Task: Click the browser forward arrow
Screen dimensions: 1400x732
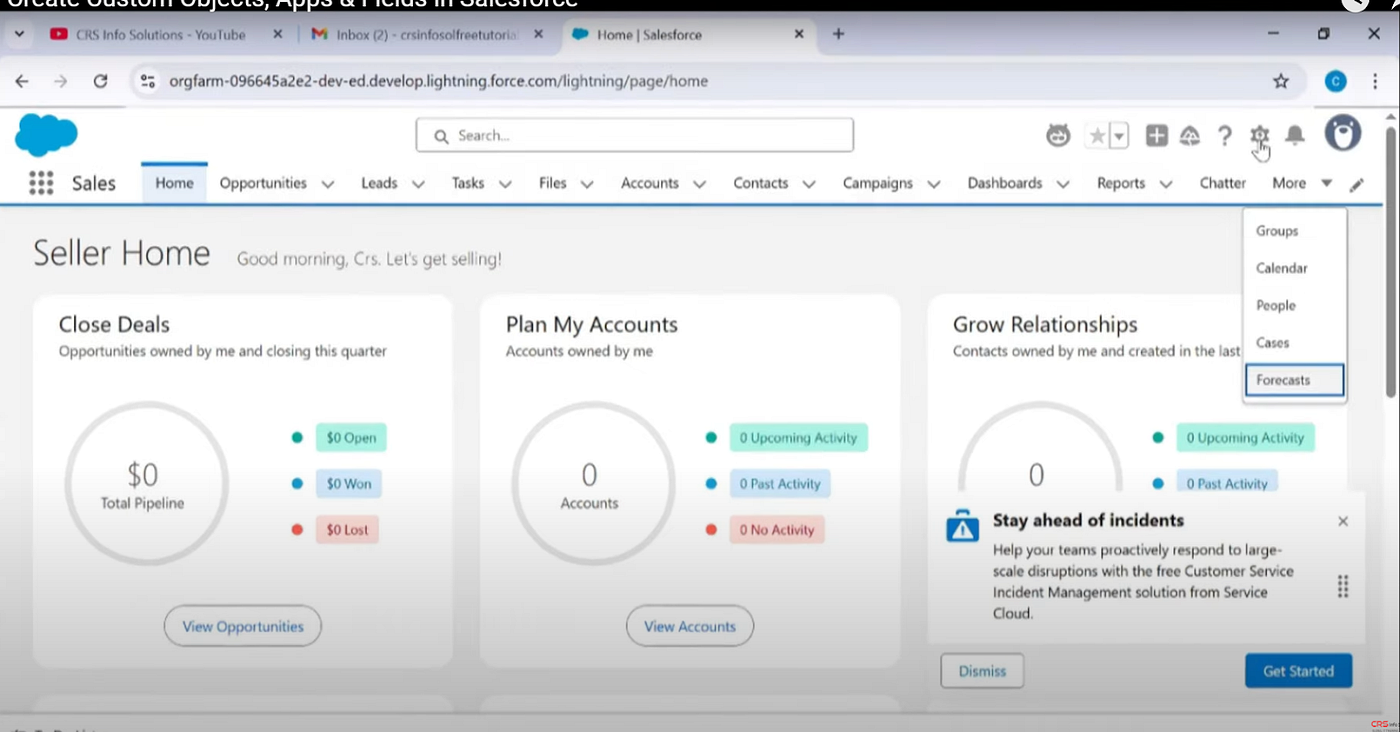Action: [x=61, y=81]
